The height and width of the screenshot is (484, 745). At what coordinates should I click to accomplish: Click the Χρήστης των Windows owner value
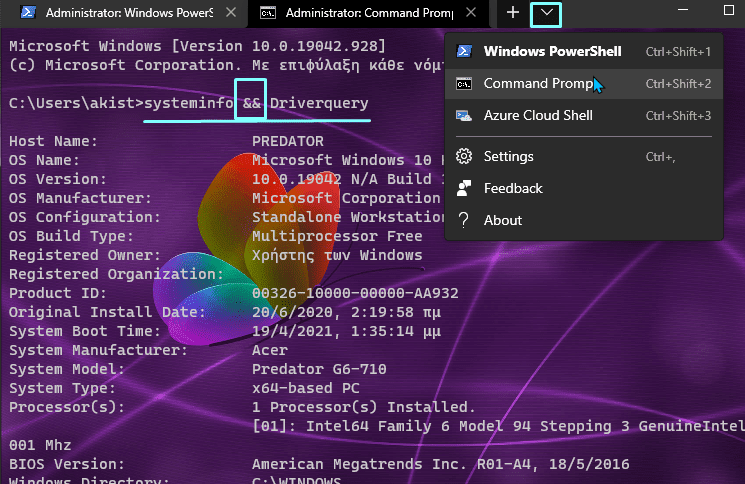point(337,256)
